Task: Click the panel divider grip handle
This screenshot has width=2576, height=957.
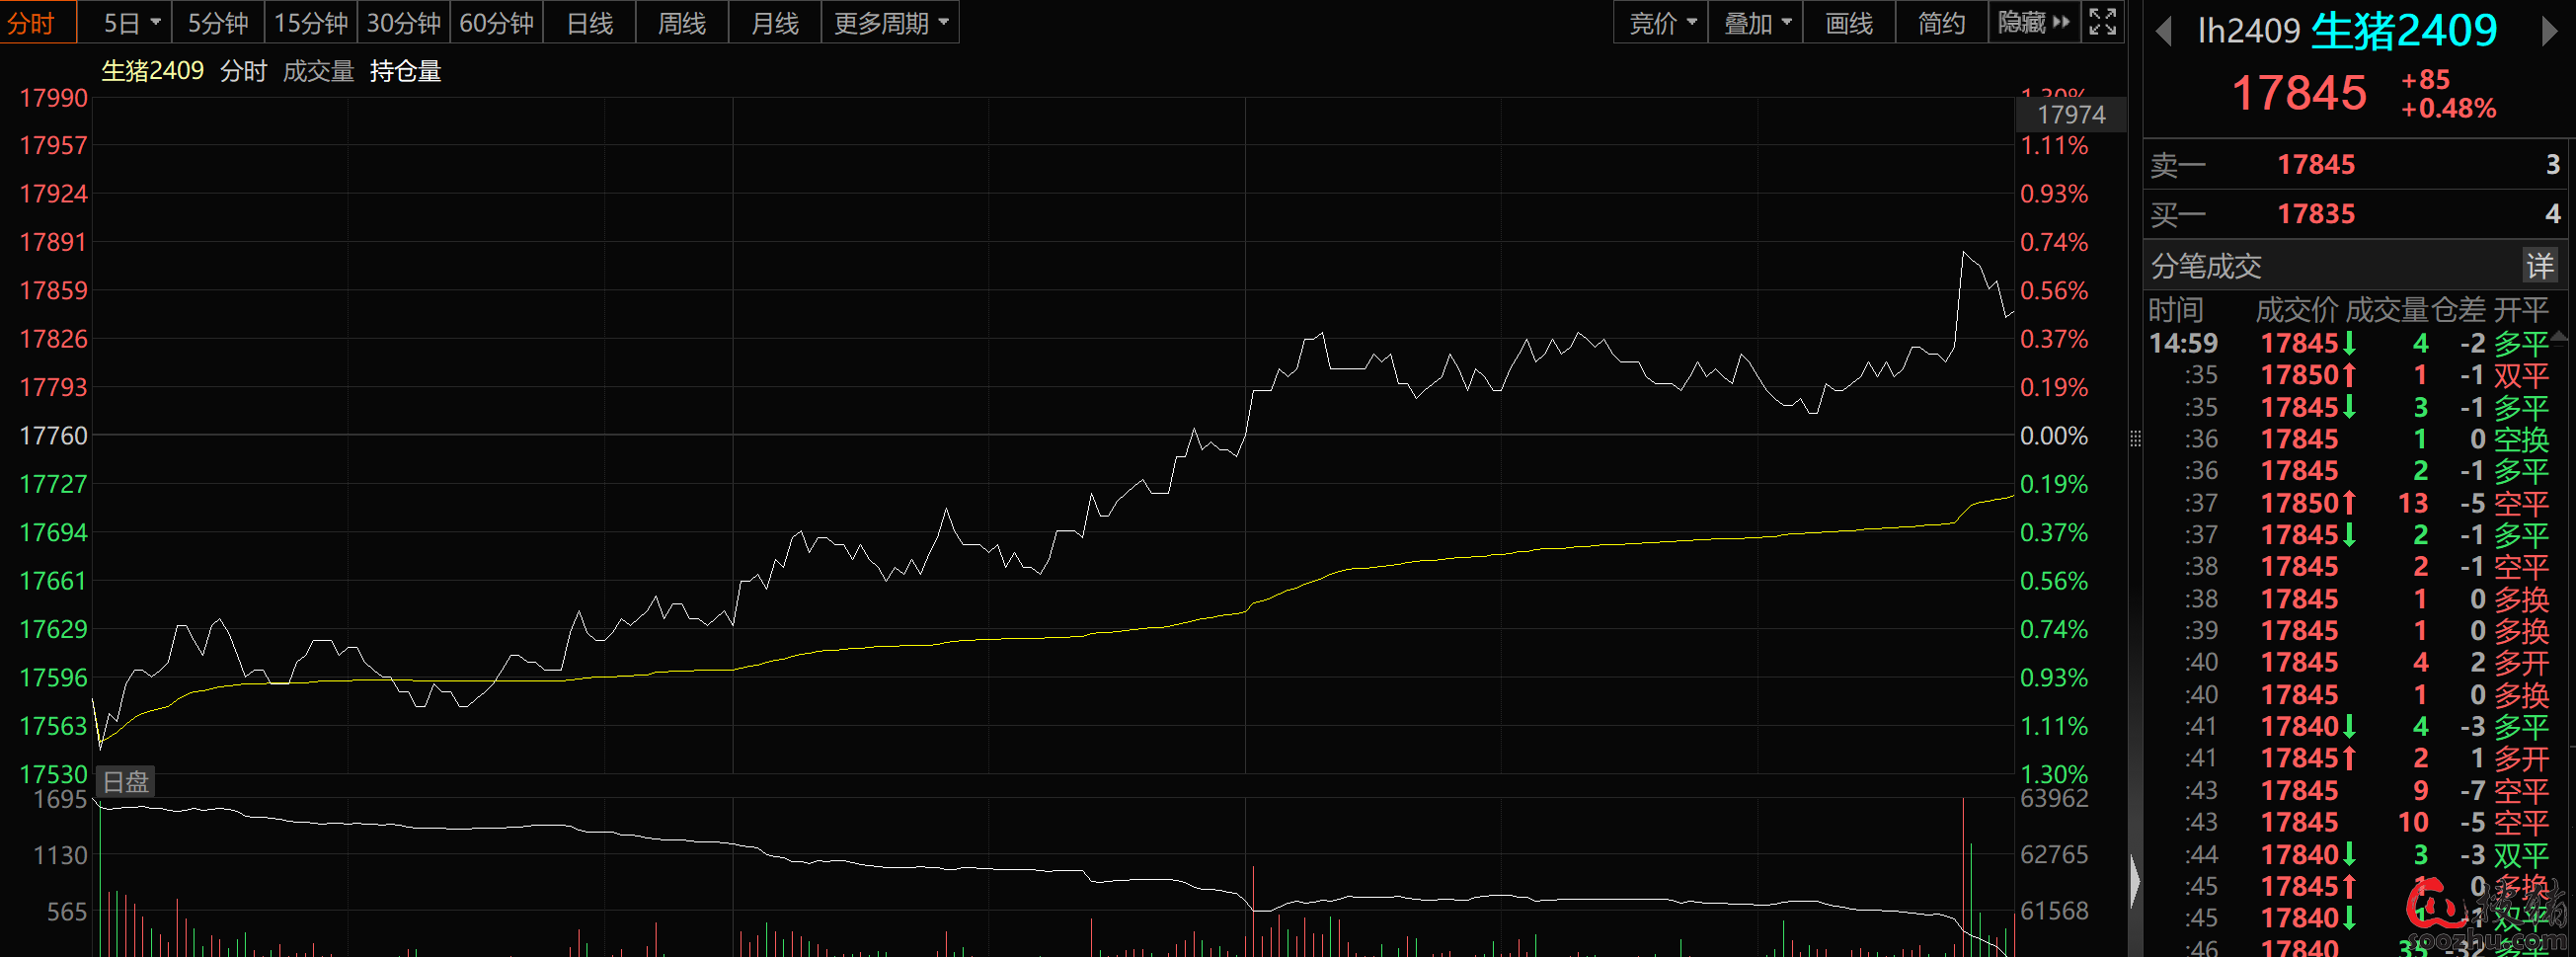Action: click(x=2135, y=438)
